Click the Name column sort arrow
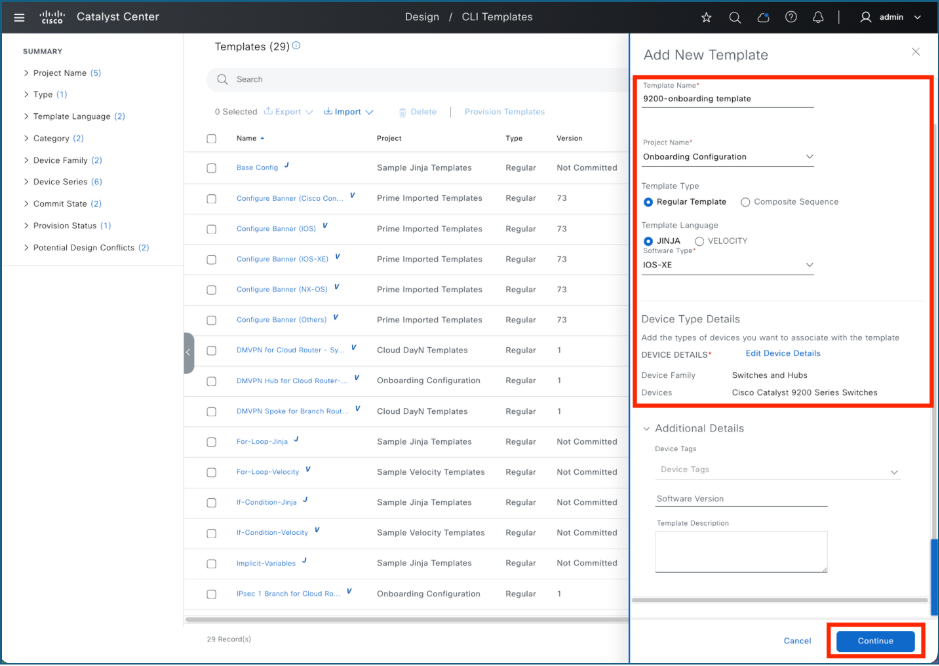This screenshot has width=939, height=666. pos(262,138)
